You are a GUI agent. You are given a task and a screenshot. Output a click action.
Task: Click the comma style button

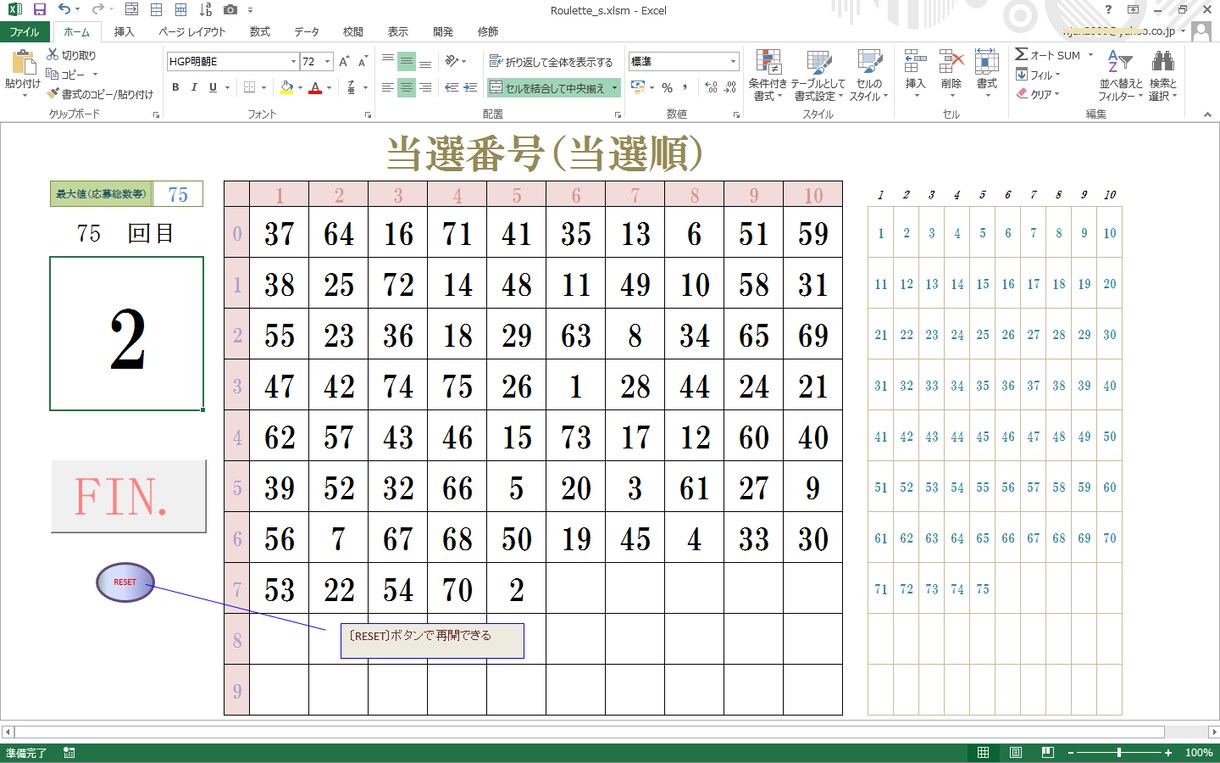685,88
